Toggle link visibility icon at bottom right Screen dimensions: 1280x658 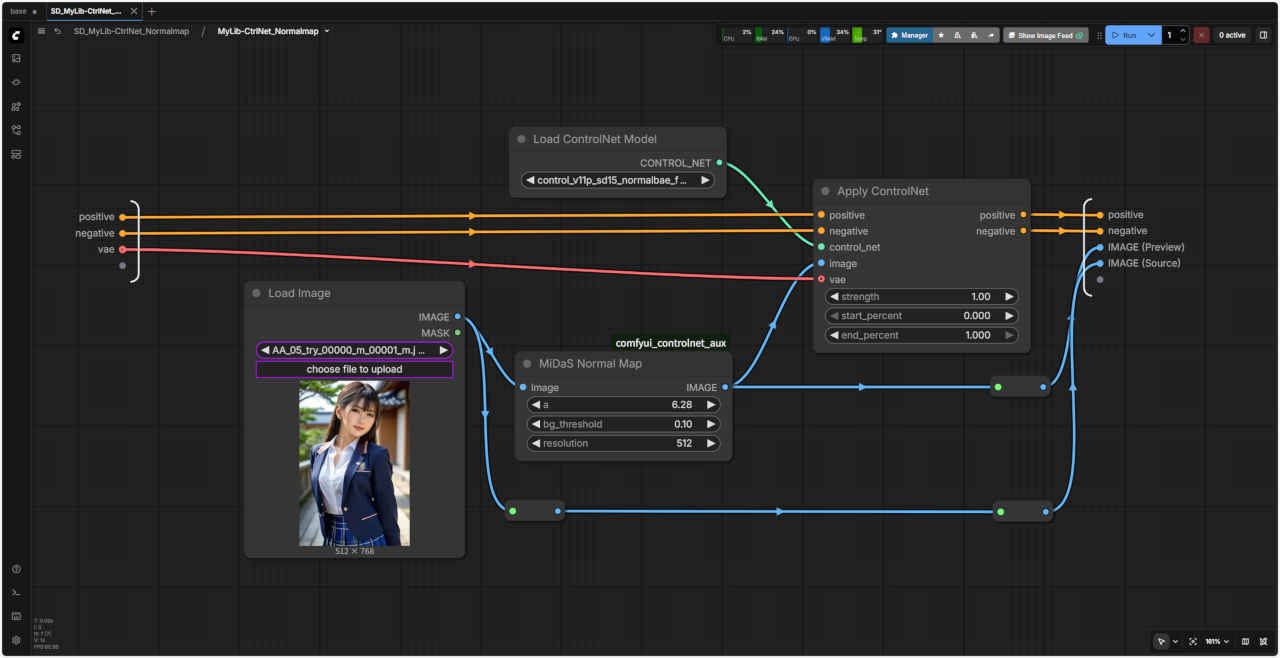coord(1264,641)
